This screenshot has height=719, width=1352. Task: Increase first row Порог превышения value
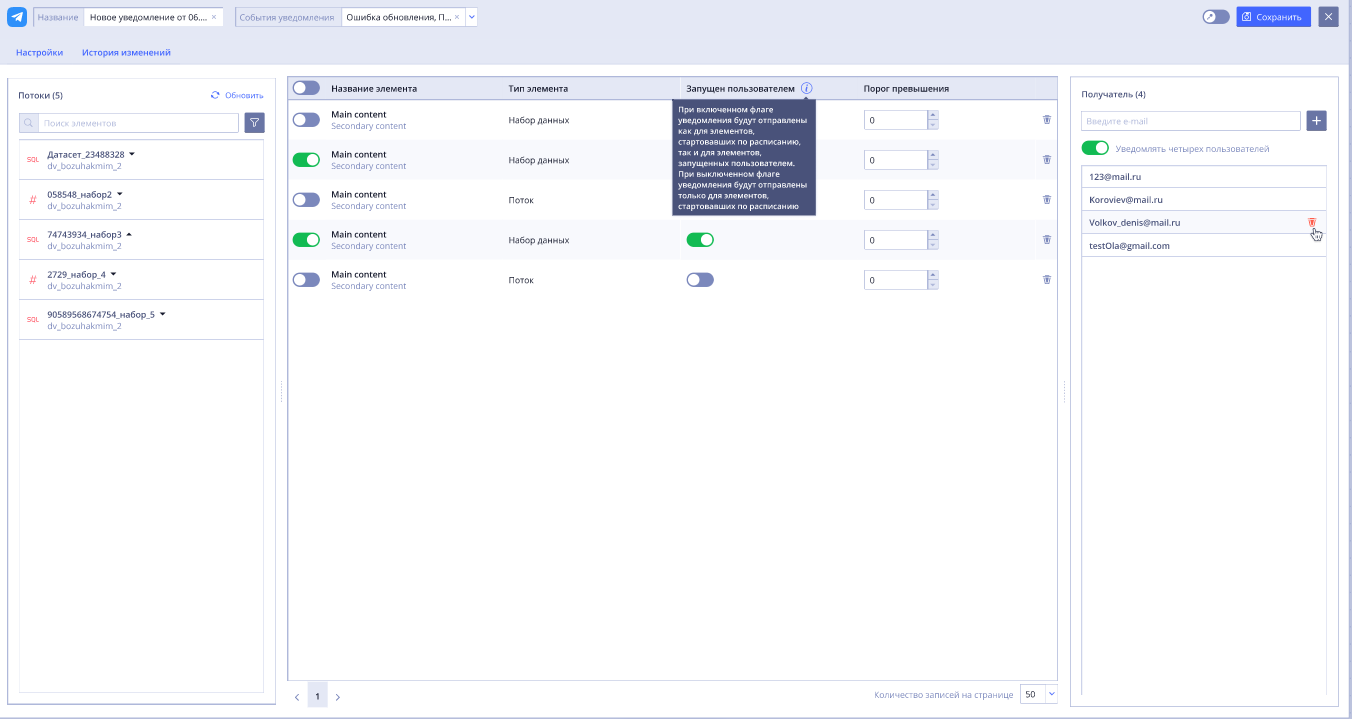933,115
